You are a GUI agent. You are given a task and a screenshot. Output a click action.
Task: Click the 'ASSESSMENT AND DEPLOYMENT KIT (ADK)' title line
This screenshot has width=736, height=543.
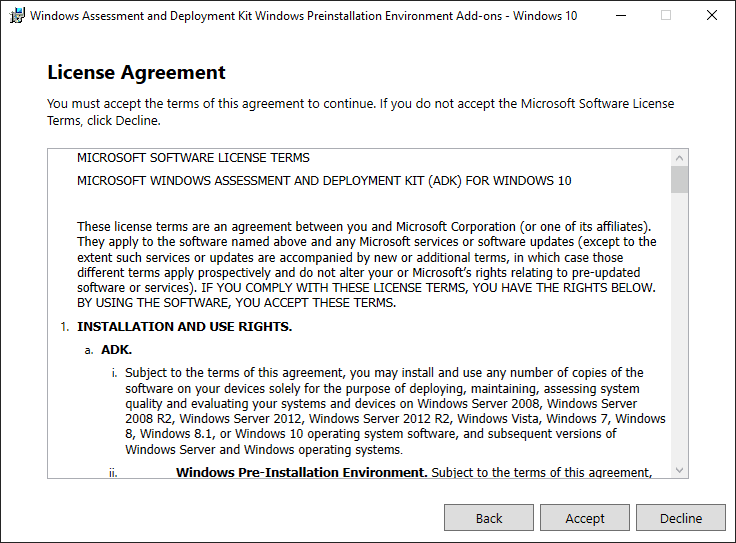tap(324, 181)
